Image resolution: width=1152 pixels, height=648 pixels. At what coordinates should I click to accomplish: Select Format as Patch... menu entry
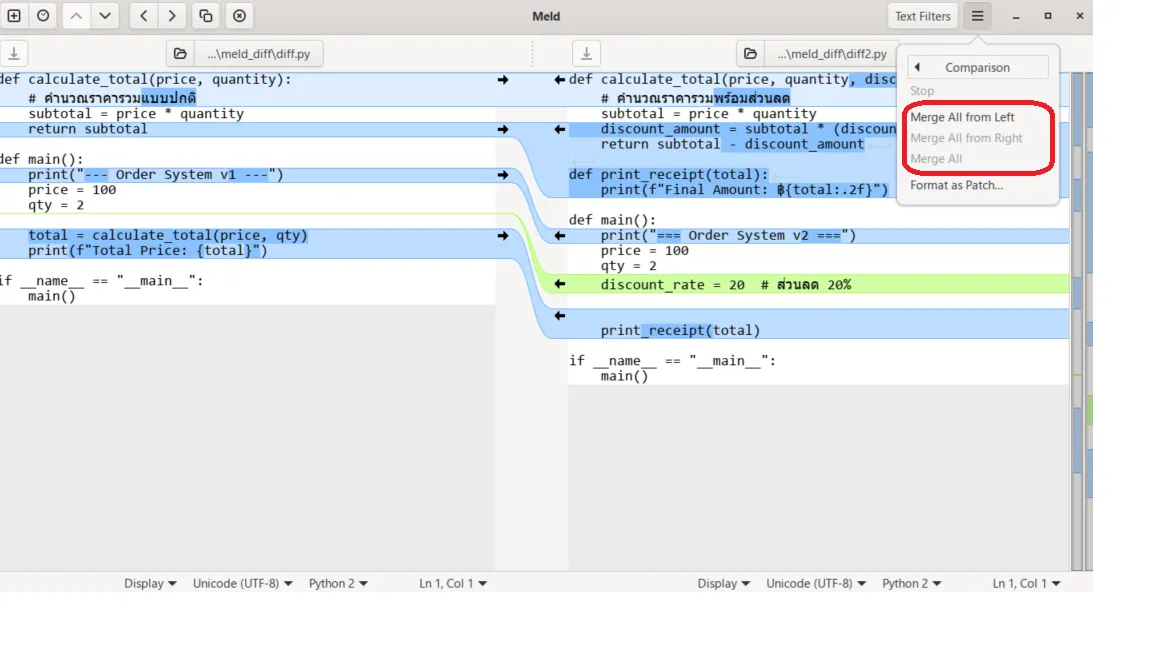pos(956,185)
